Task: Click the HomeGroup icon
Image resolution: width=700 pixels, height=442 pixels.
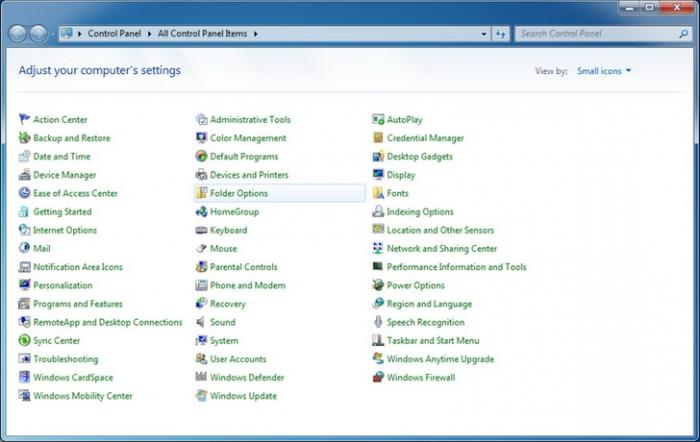Action: pos(201,212)
